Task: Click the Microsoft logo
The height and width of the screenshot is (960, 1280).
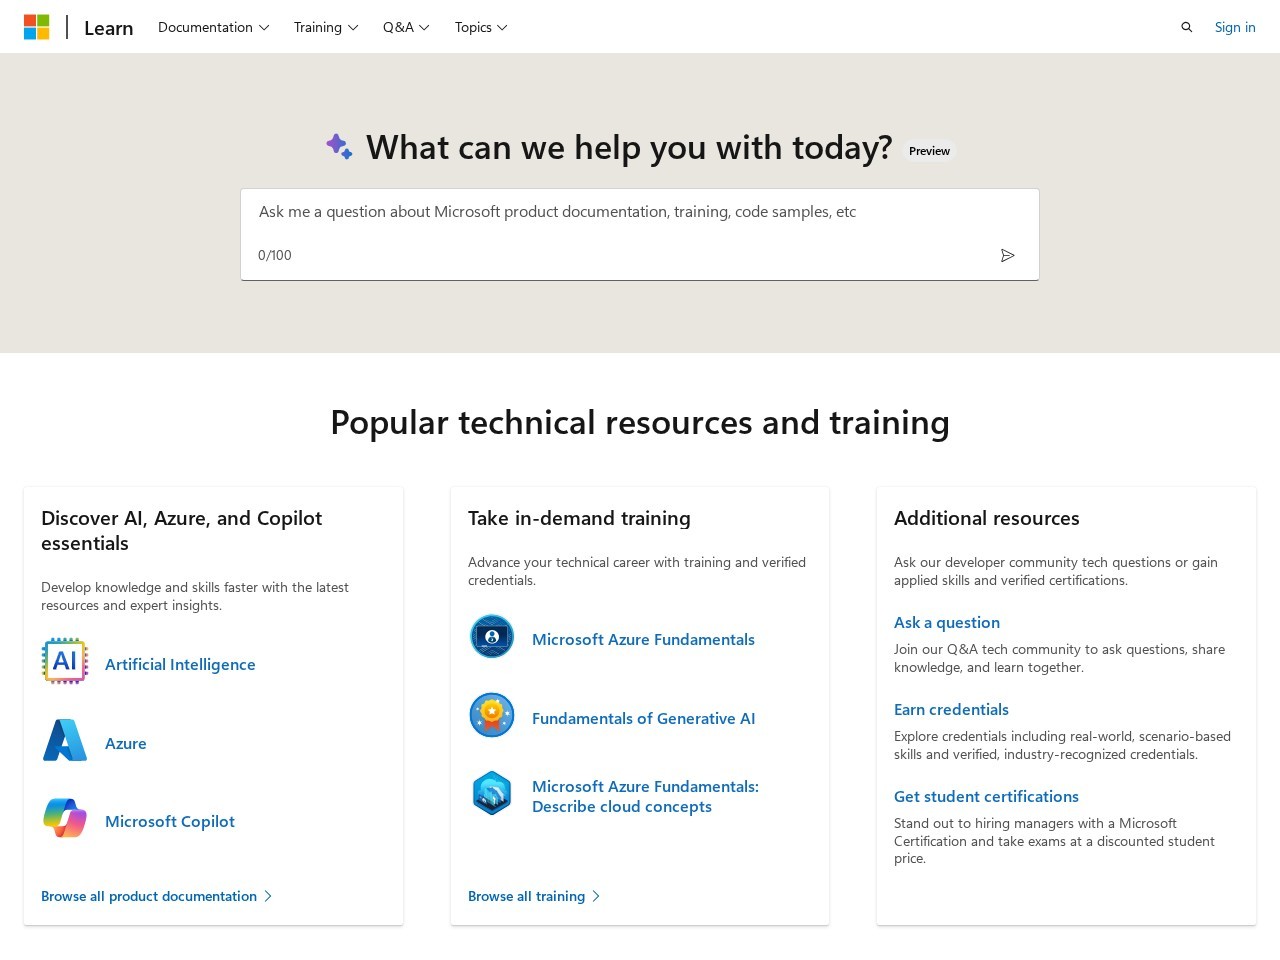Action: coord(37,26)
